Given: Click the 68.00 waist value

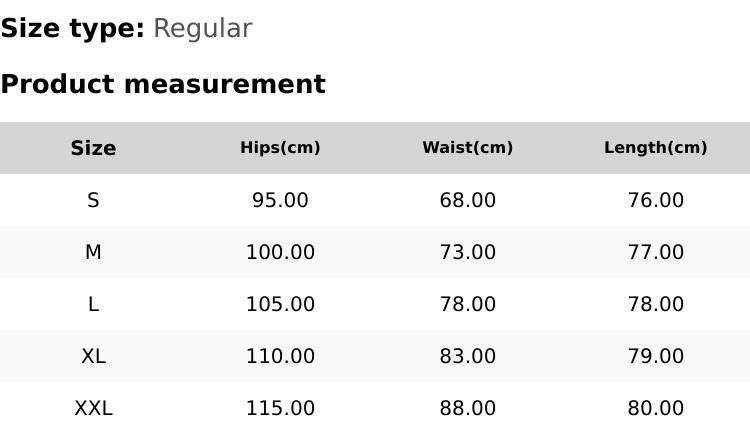Looking at the screenshot, I should [467, 200].
